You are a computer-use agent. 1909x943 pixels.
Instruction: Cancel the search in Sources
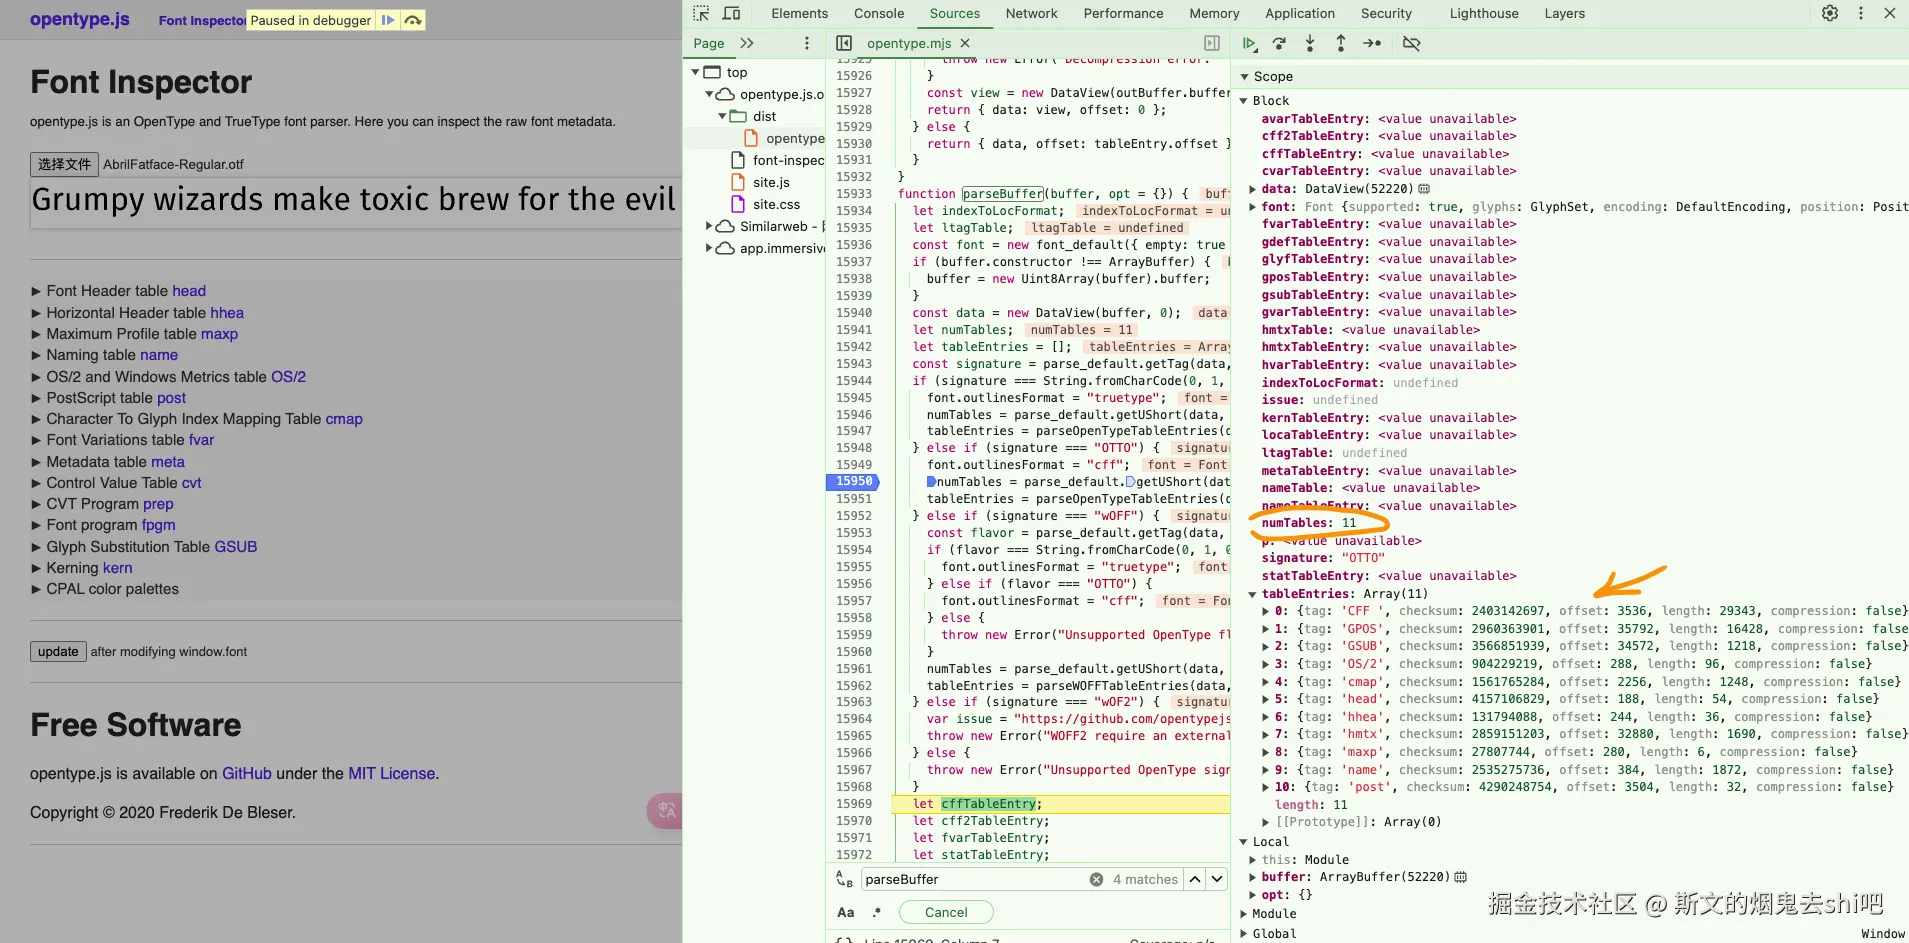[x=946, y=912]
